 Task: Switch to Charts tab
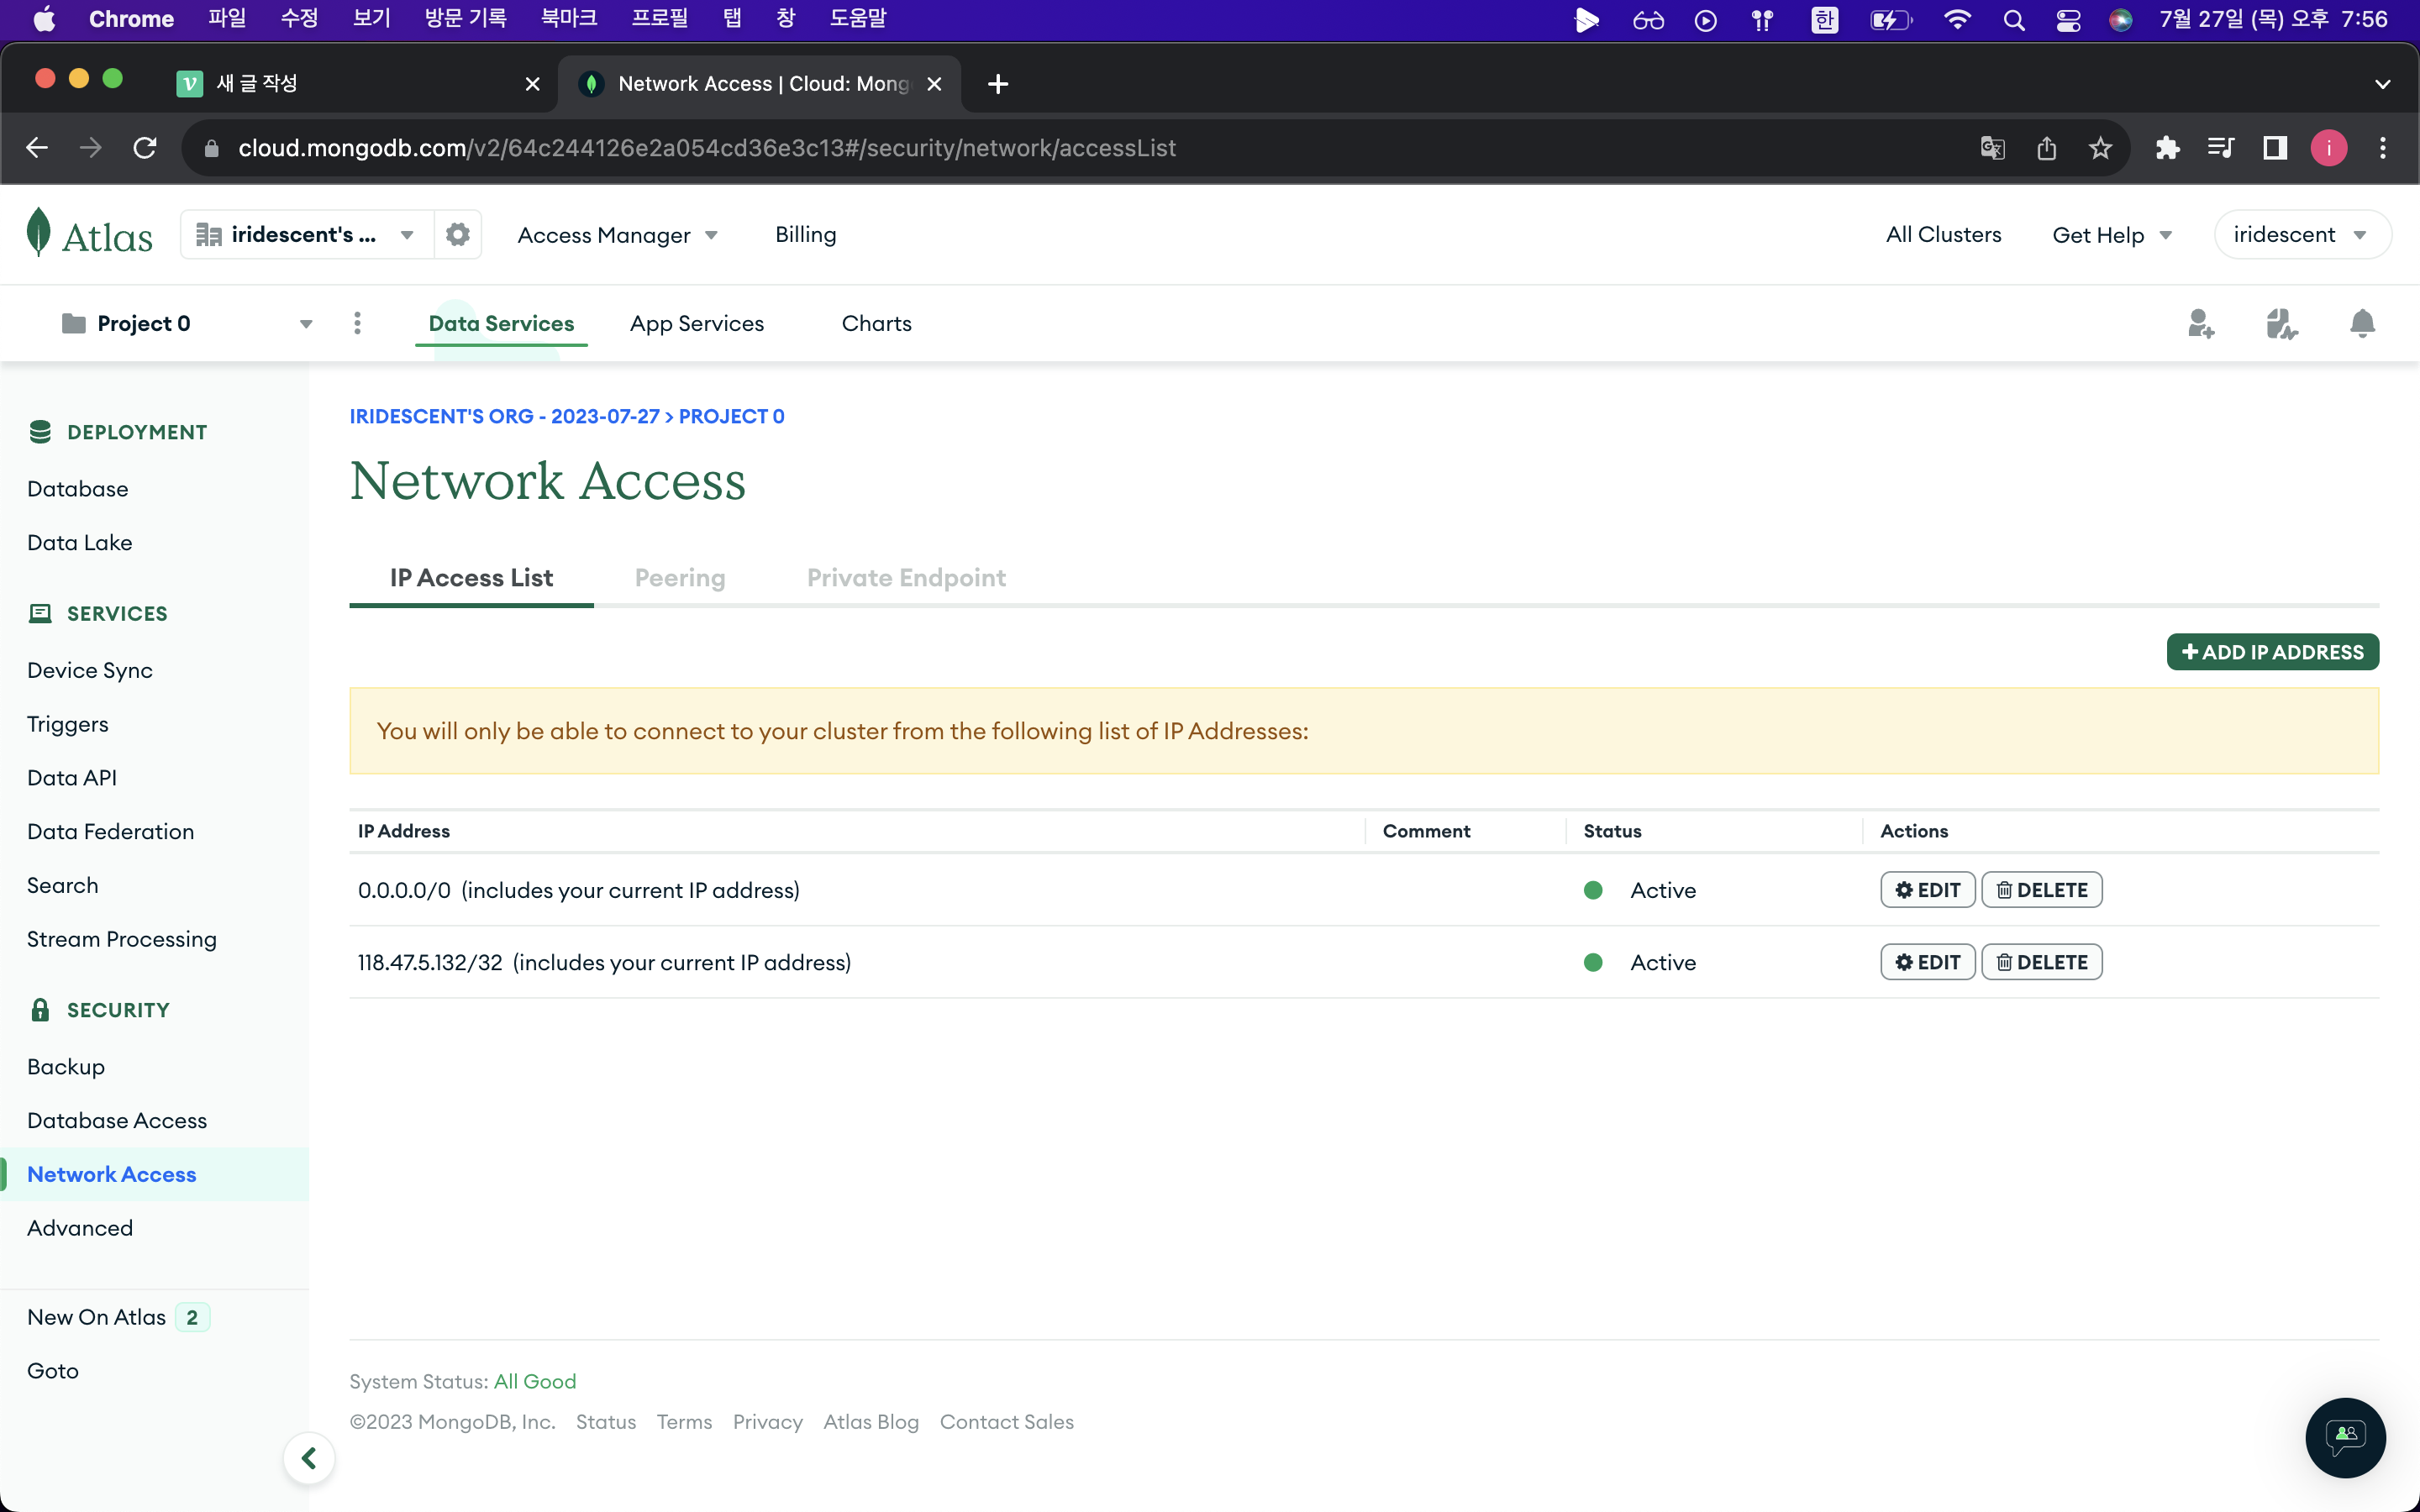[x=877, y=323]
